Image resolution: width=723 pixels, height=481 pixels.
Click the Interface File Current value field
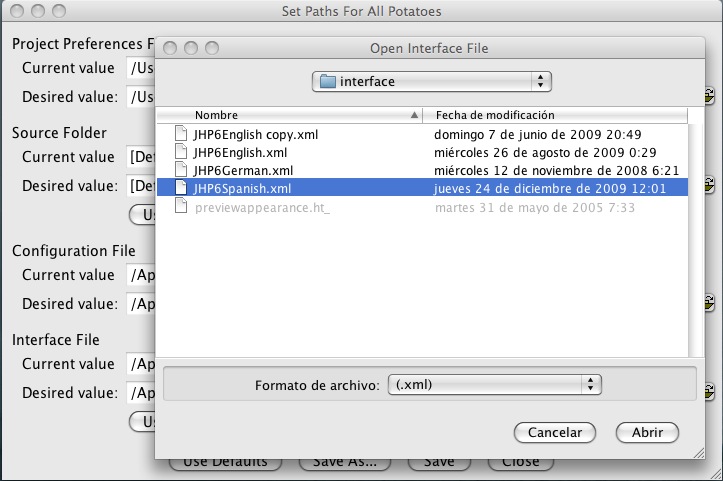point(141,364)
